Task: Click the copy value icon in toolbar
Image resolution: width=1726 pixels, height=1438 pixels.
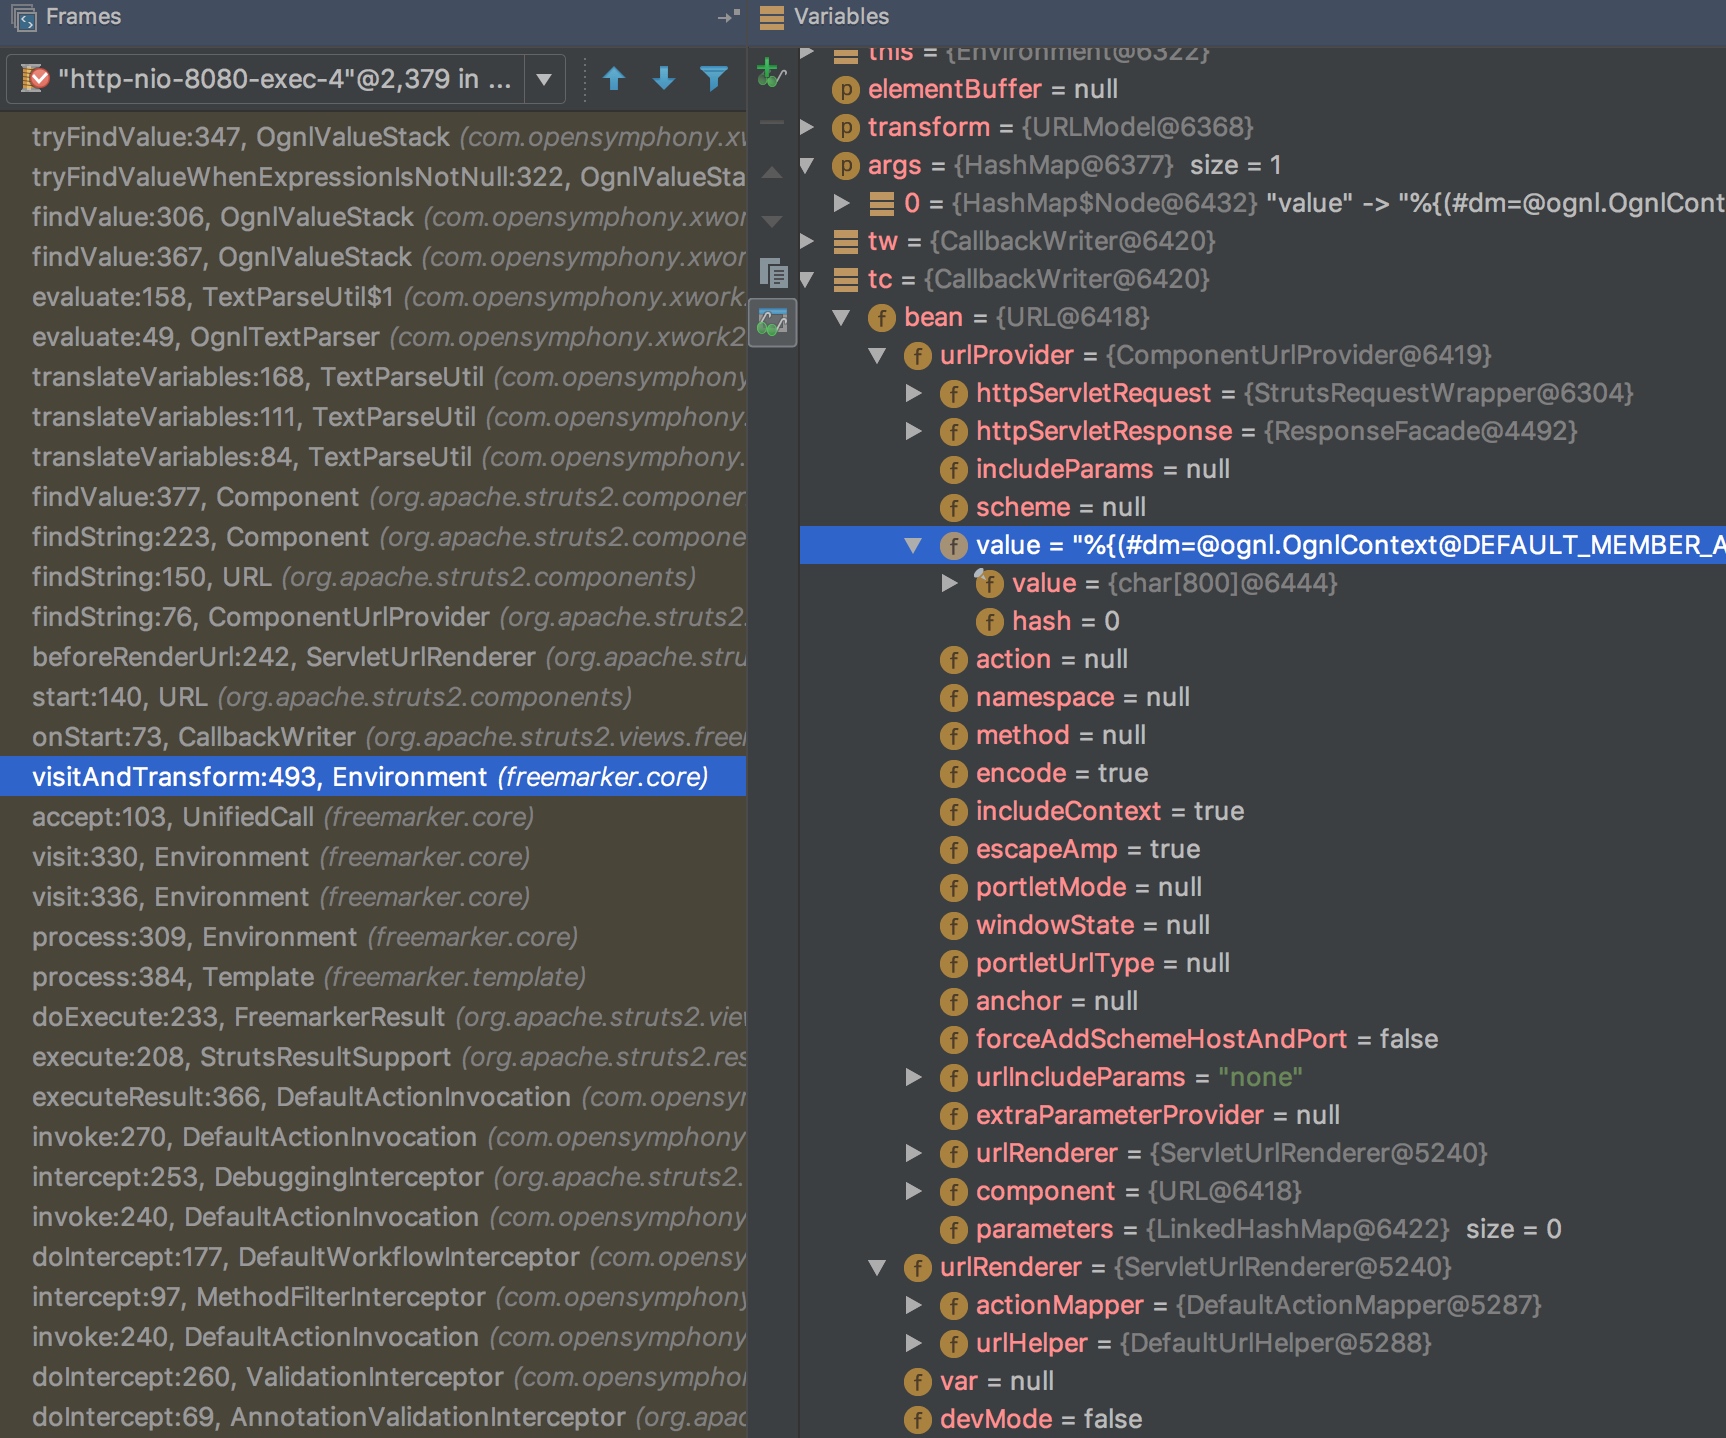Action: (x=773, y=272)
